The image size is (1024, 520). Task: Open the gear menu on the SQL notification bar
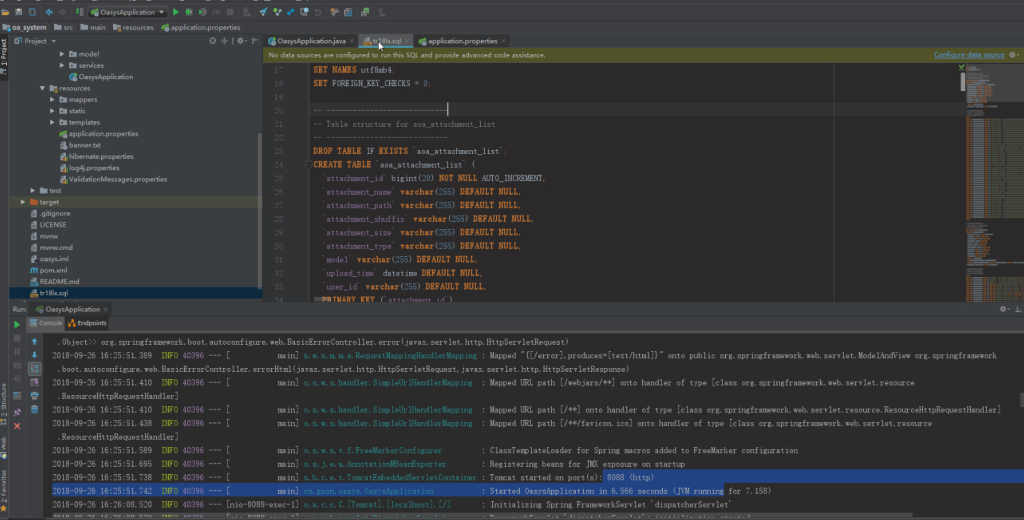(1013, 55)
